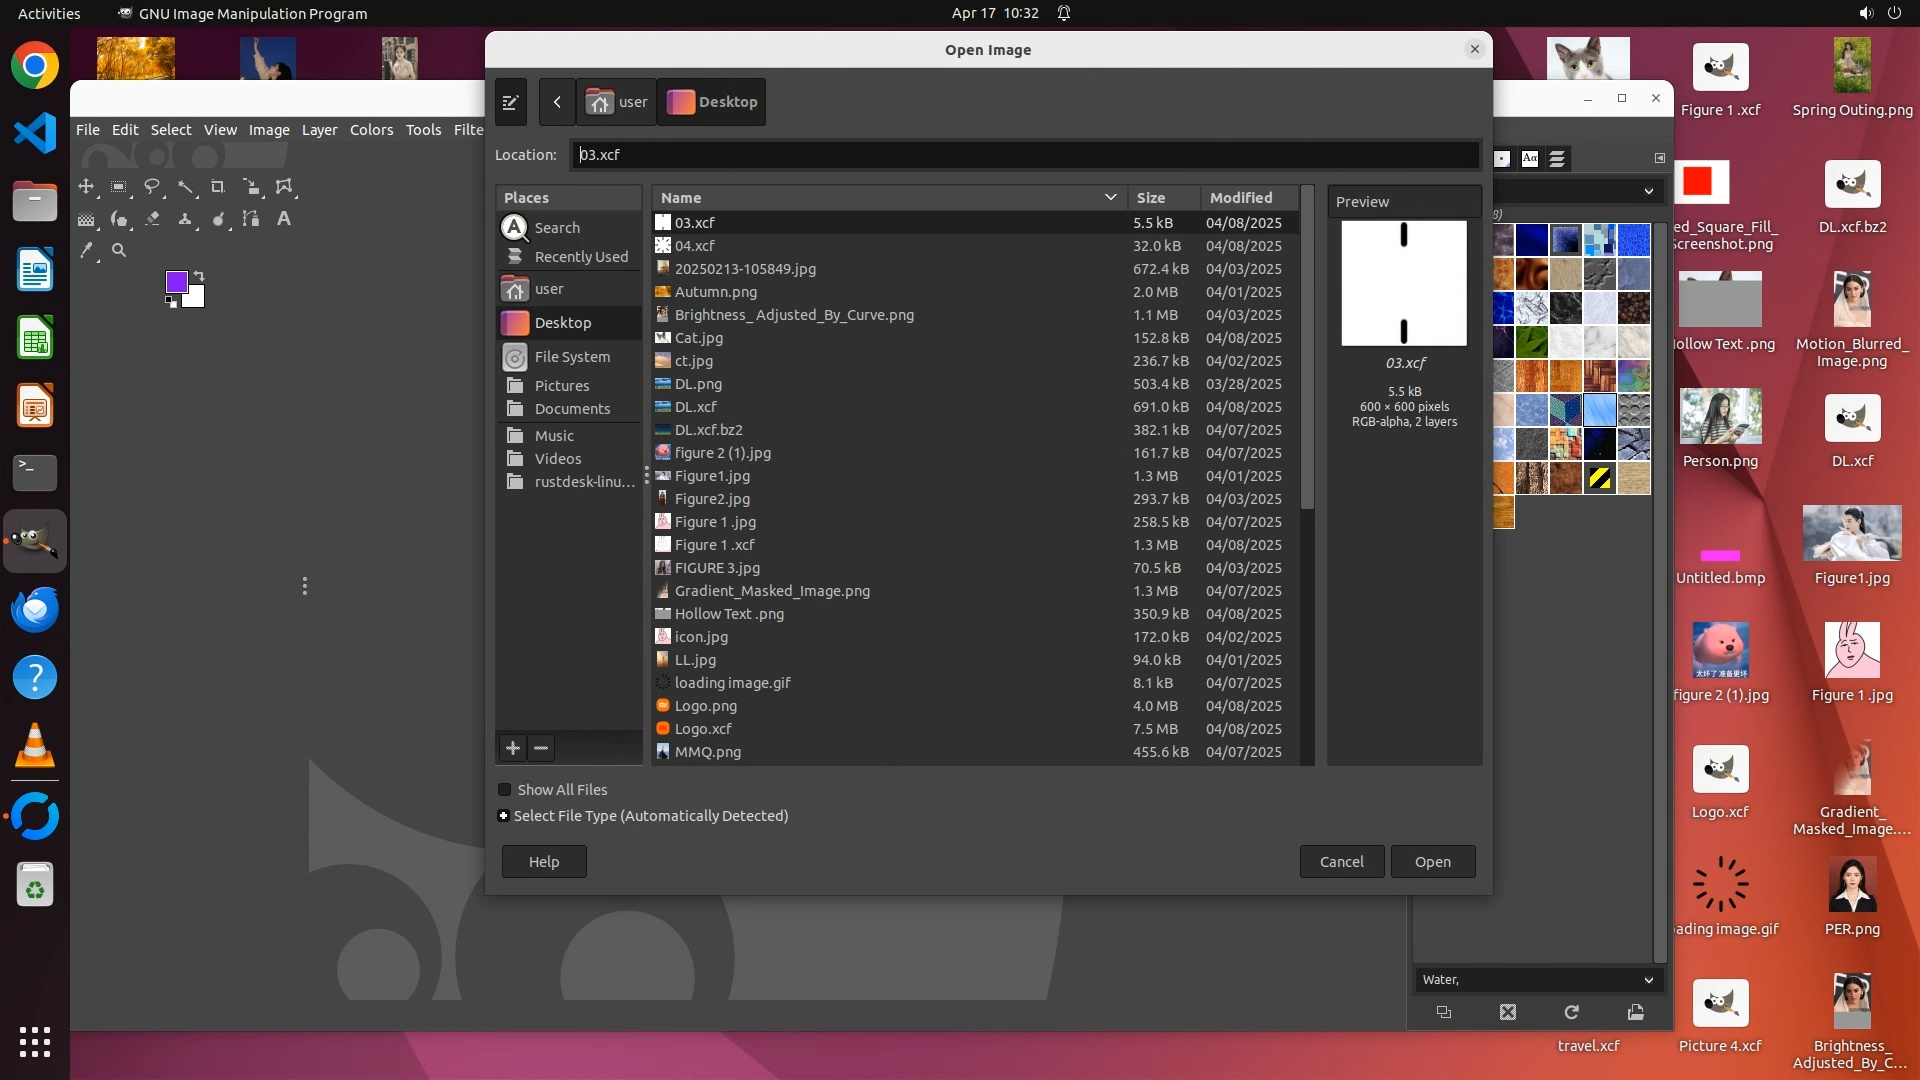Open the Water pattern filter dropdown

1648,980
